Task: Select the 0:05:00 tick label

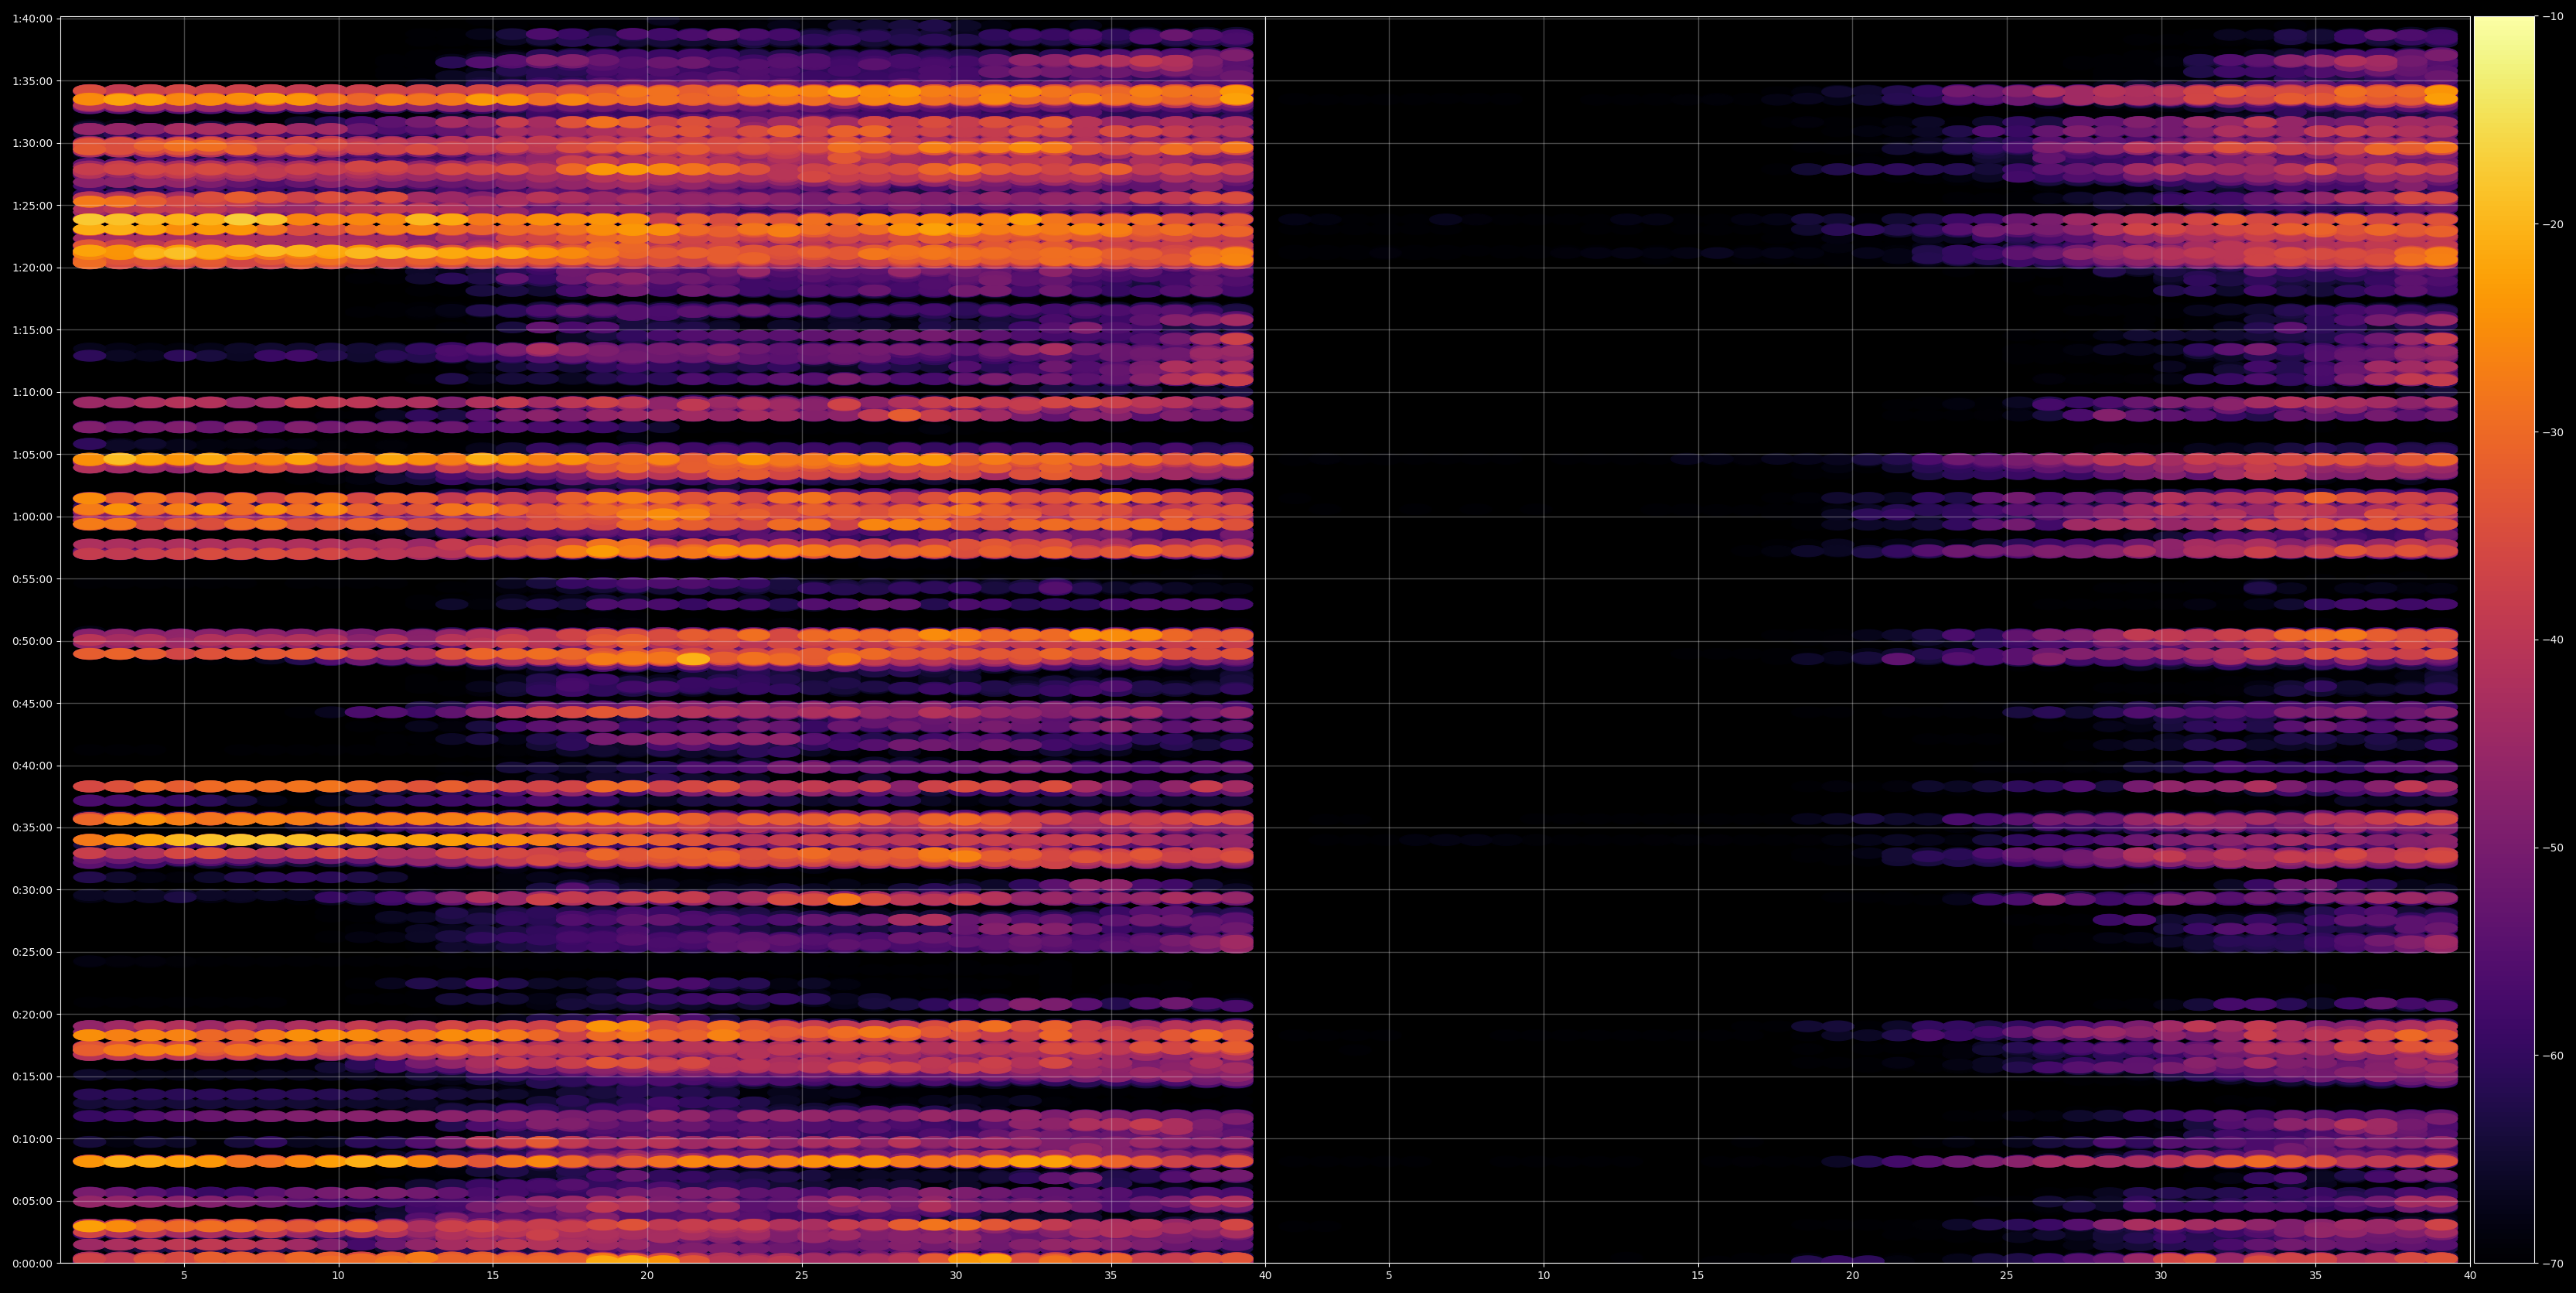Action: click(x=32, y=1201)
